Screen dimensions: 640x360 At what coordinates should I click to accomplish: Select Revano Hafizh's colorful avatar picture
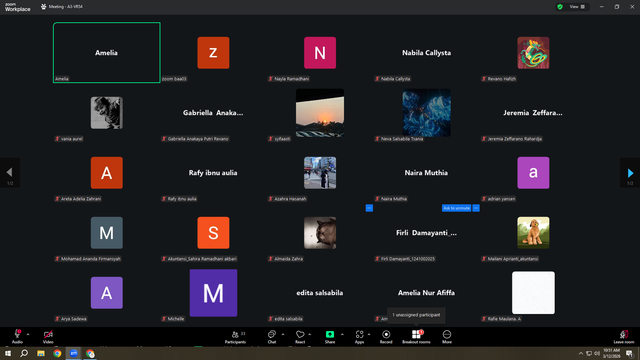[x=533, y=53]
